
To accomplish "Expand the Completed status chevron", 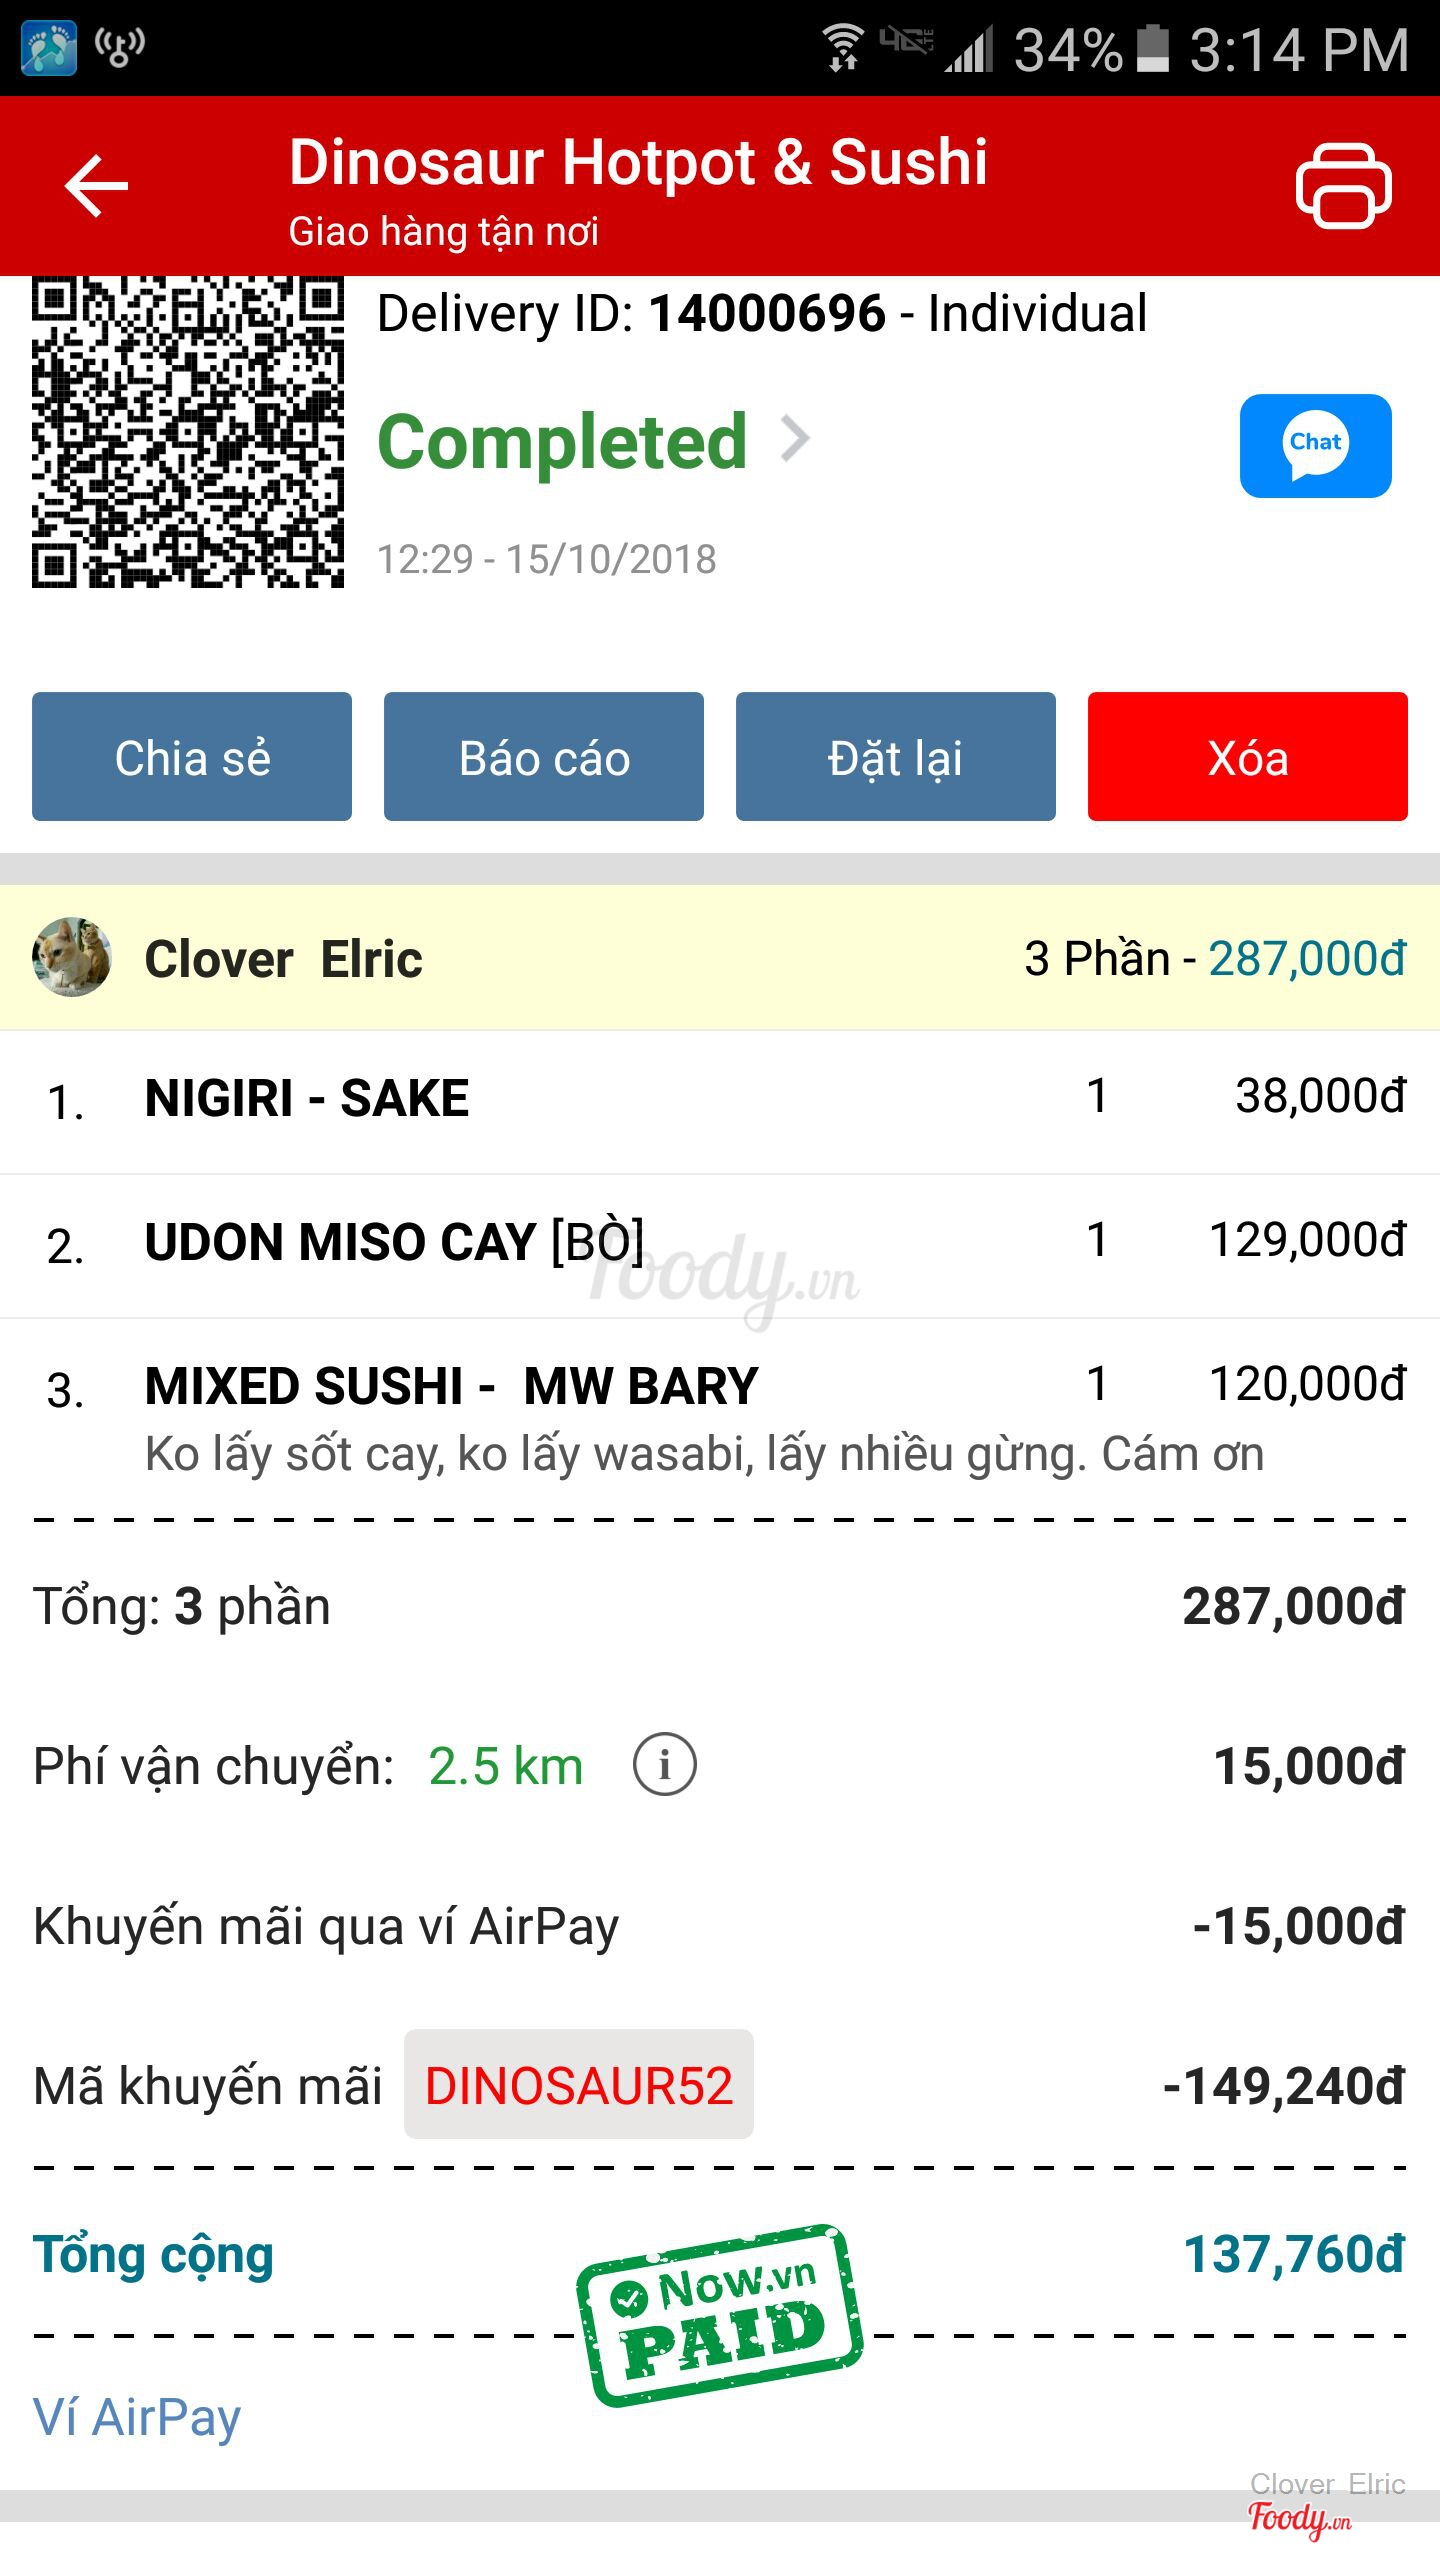I will (x=795, y=439).
